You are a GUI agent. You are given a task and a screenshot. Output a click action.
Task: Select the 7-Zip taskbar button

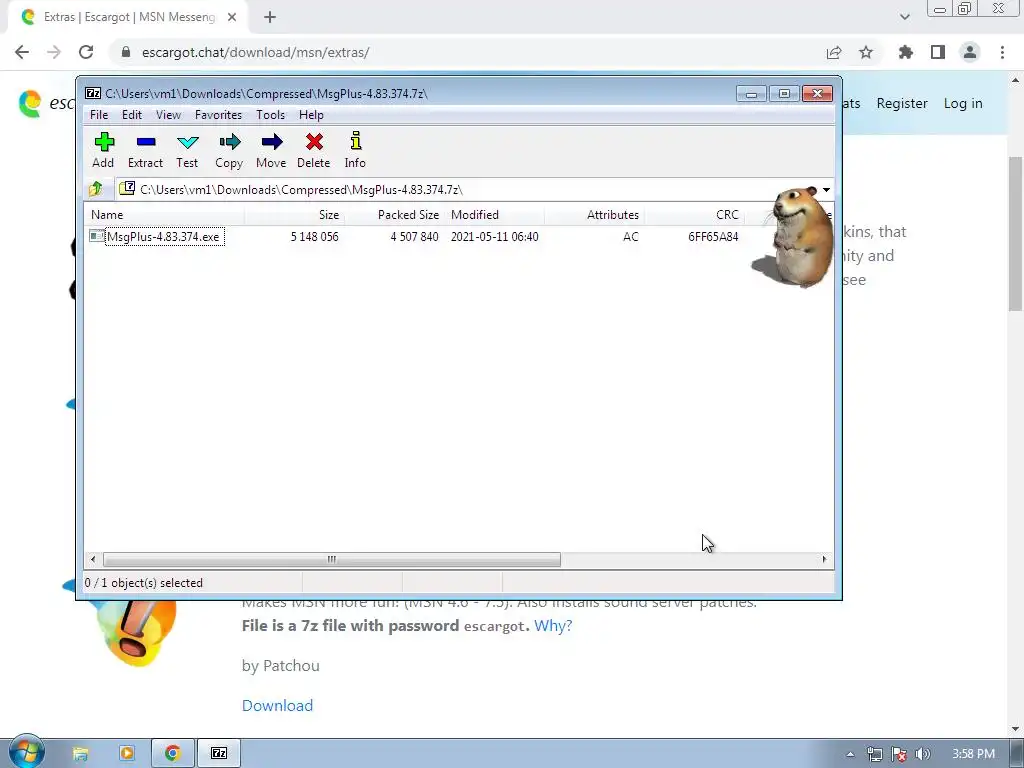pos(219,754)
